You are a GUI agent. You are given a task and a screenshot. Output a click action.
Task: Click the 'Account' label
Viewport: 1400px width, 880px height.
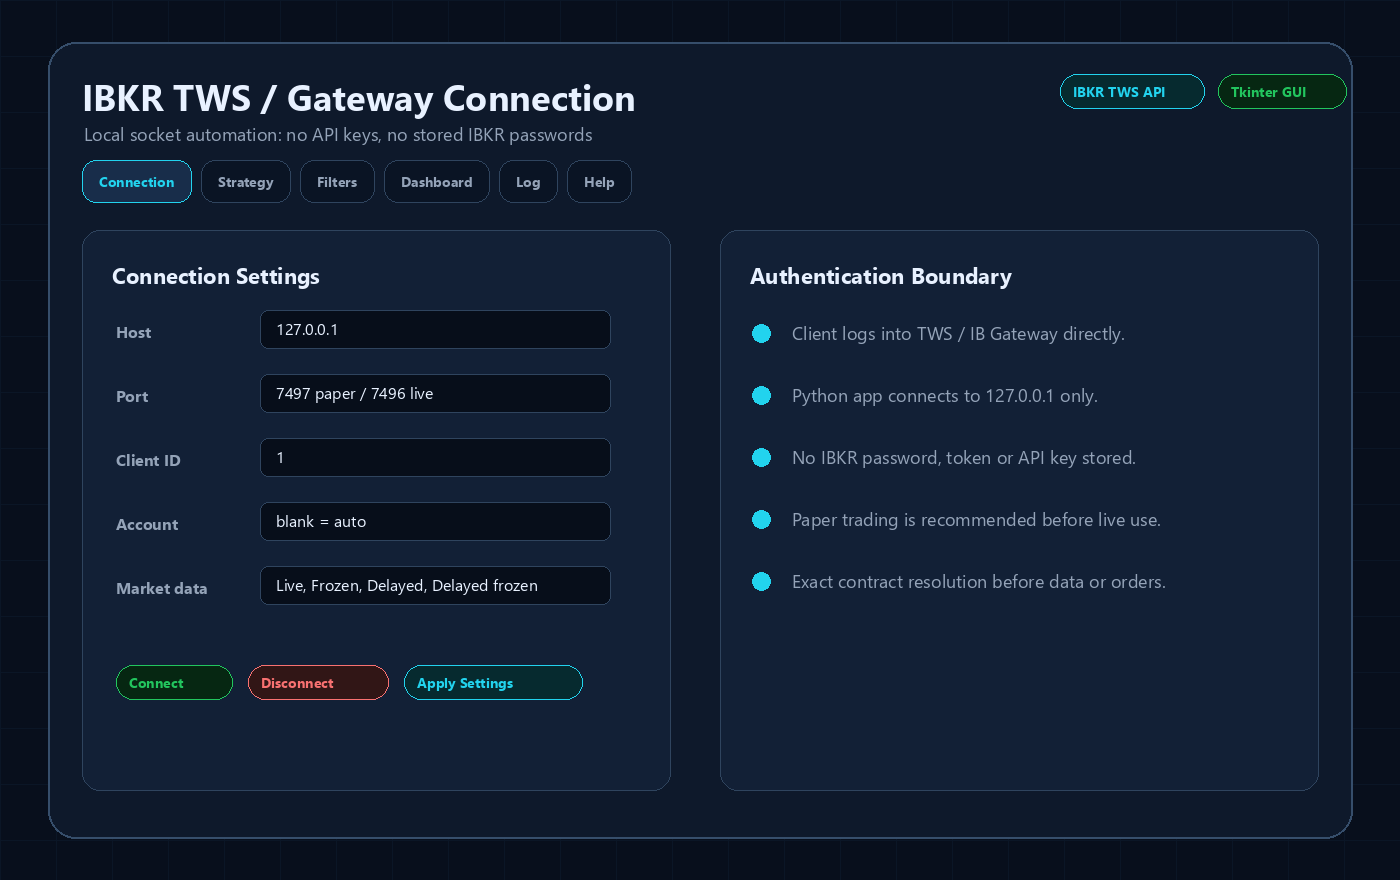[x=147, y=525]
